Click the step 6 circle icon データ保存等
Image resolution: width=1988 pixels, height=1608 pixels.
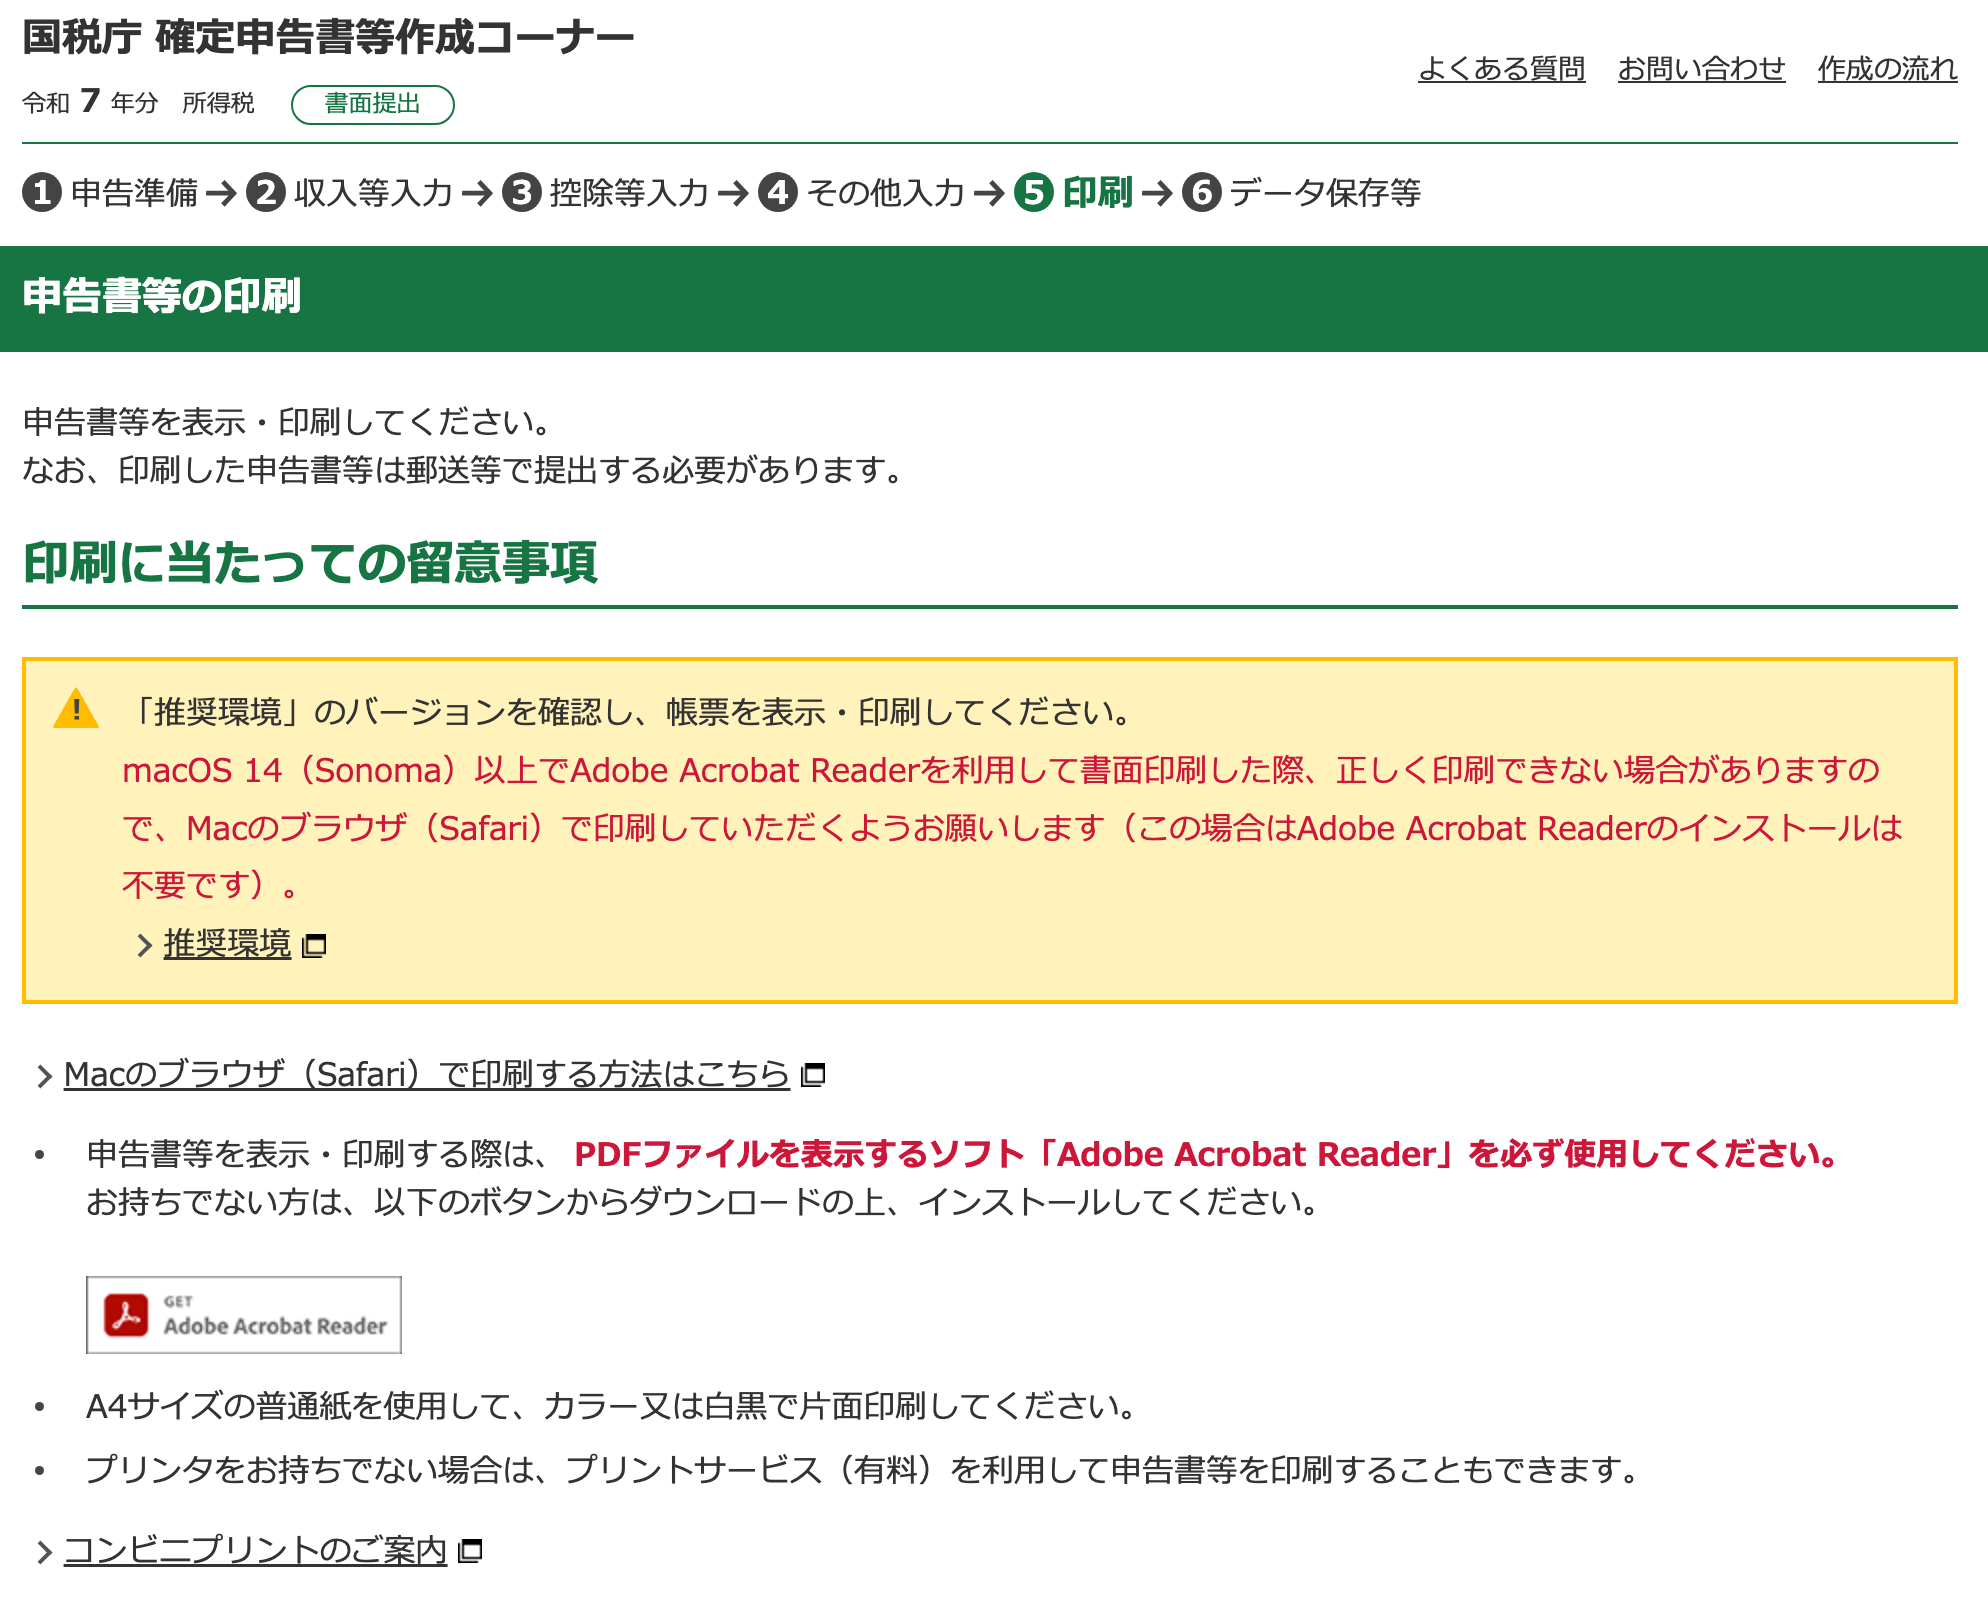(x=1202, y=192)
